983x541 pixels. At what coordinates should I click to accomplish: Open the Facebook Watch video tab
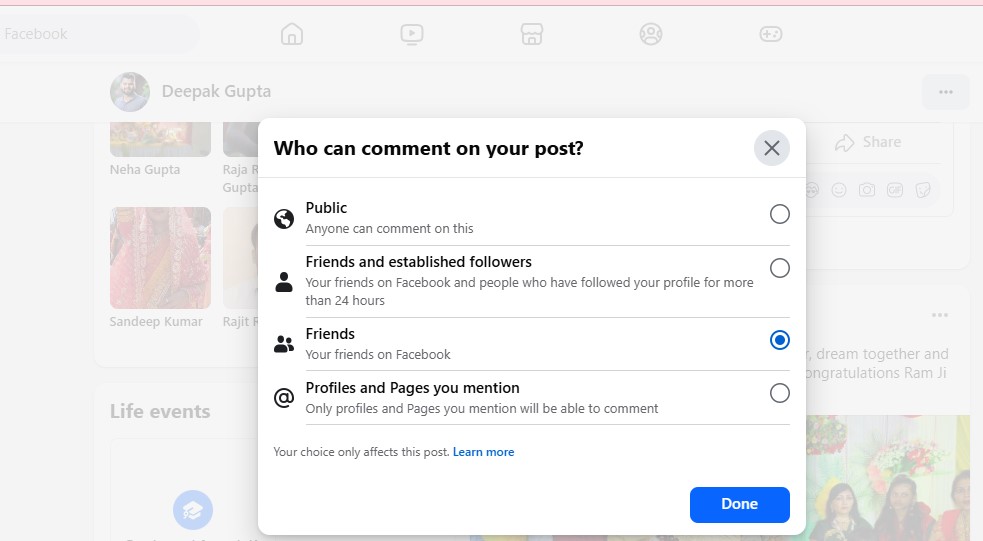[x=412, y=34]
